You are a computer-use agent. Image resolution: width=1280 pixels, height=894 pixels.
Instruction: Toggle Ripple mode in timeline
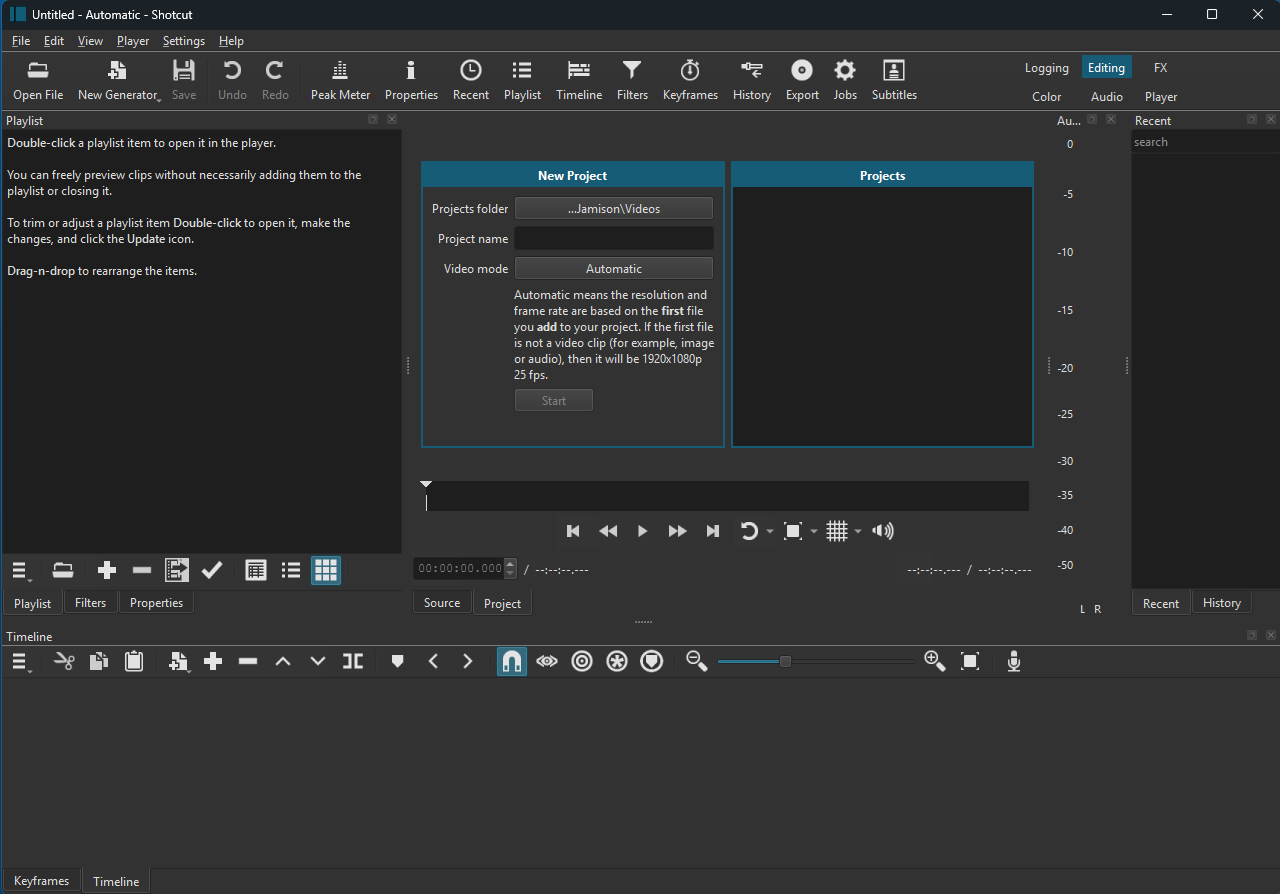click(x=582, y=661)
